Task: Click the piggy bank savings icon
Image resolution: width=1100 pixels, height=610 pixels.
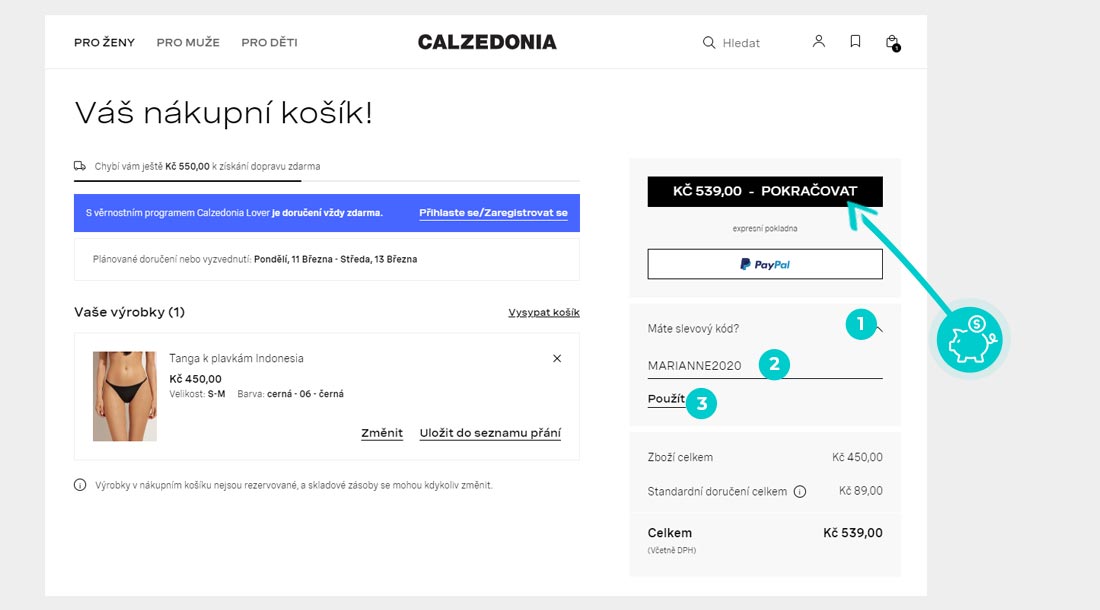Action: (x=969, y=340)
